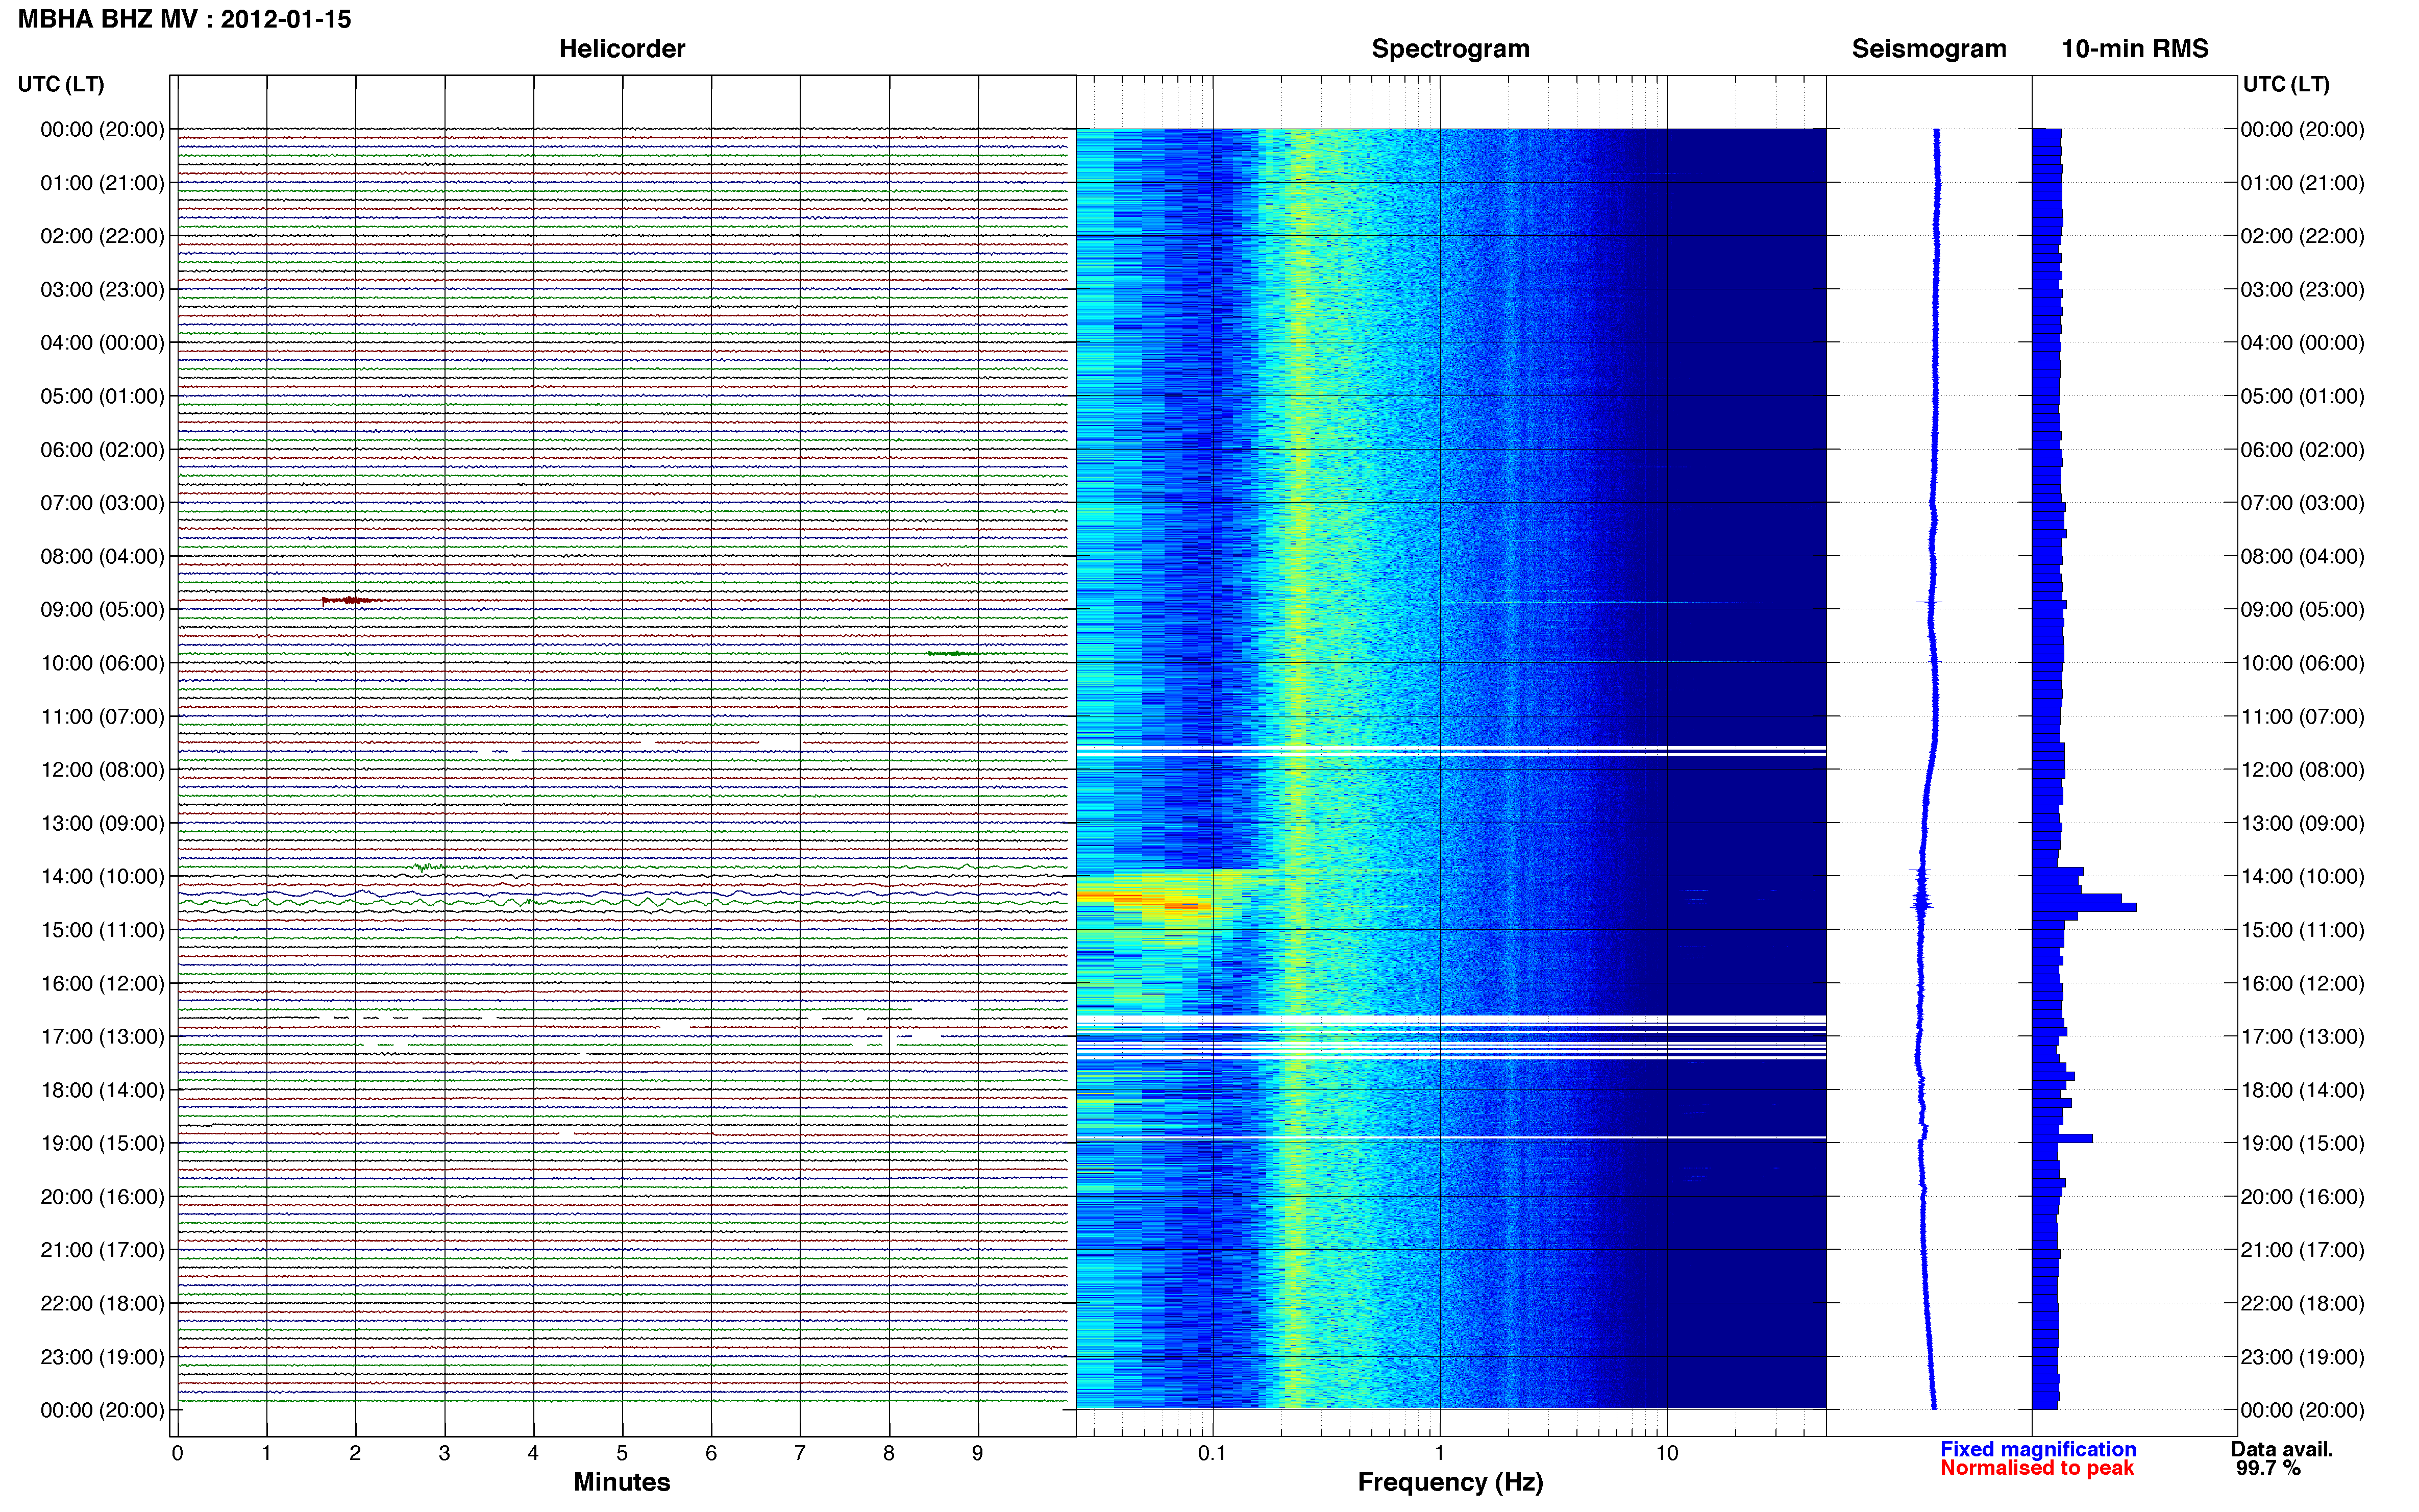Click helicorder time label '03:00 (23:00)'
Viewport: 2419px width, 1512px height.
click(102, 290)
